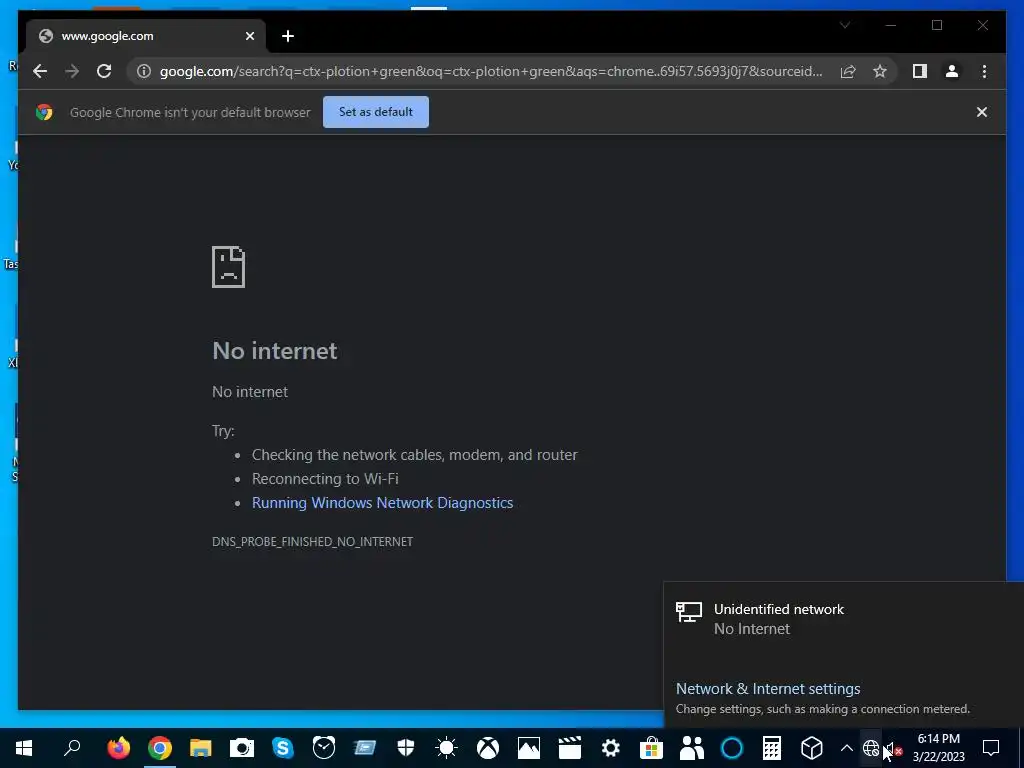Launch Firefox from the taskbar

click(x=119, y=748)
